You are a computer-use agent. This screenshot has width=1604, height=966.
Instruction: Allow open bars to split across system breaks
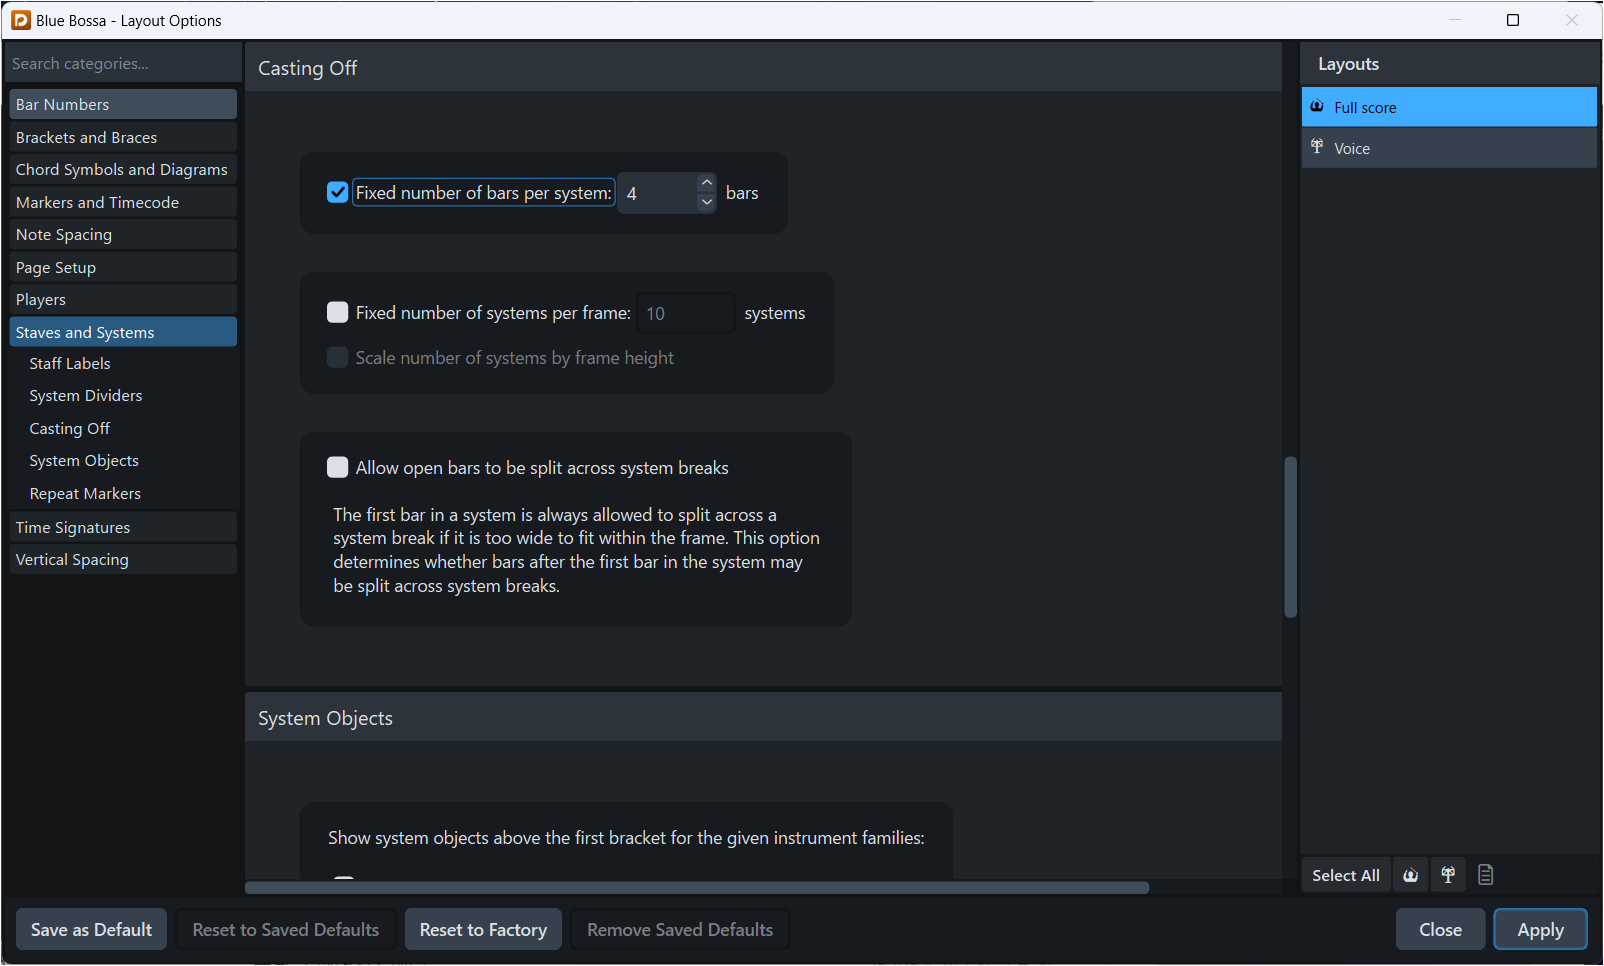(338, 468)
